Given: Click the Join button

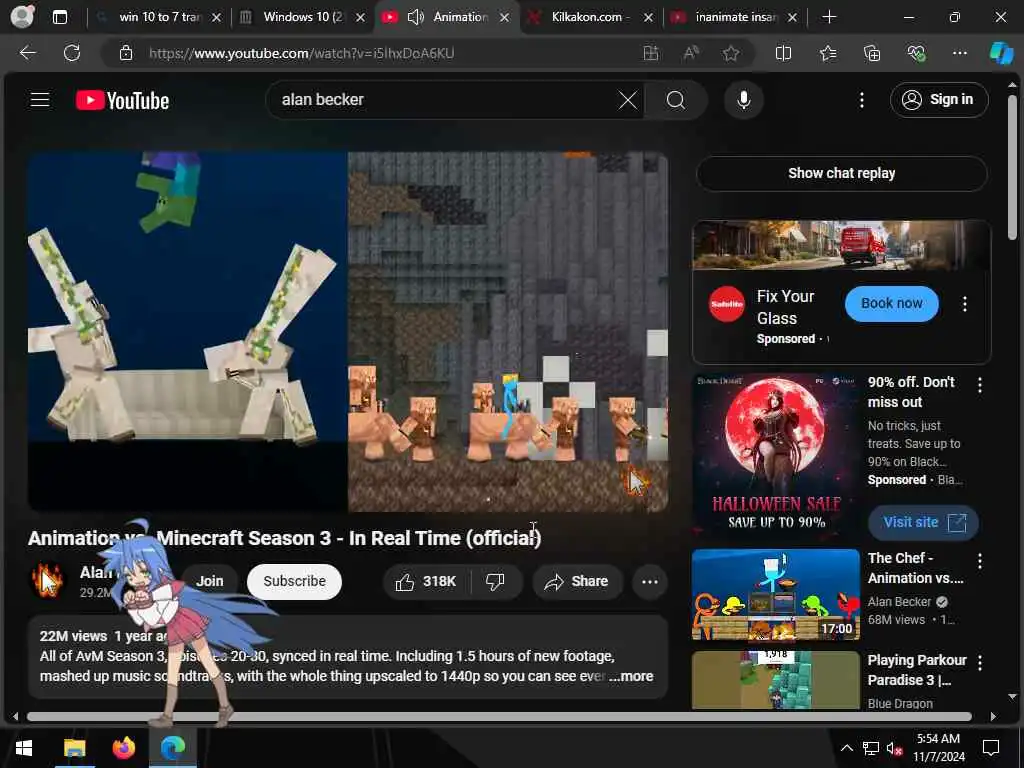Looking at the screenshot, I should click(x=209, y=581).
